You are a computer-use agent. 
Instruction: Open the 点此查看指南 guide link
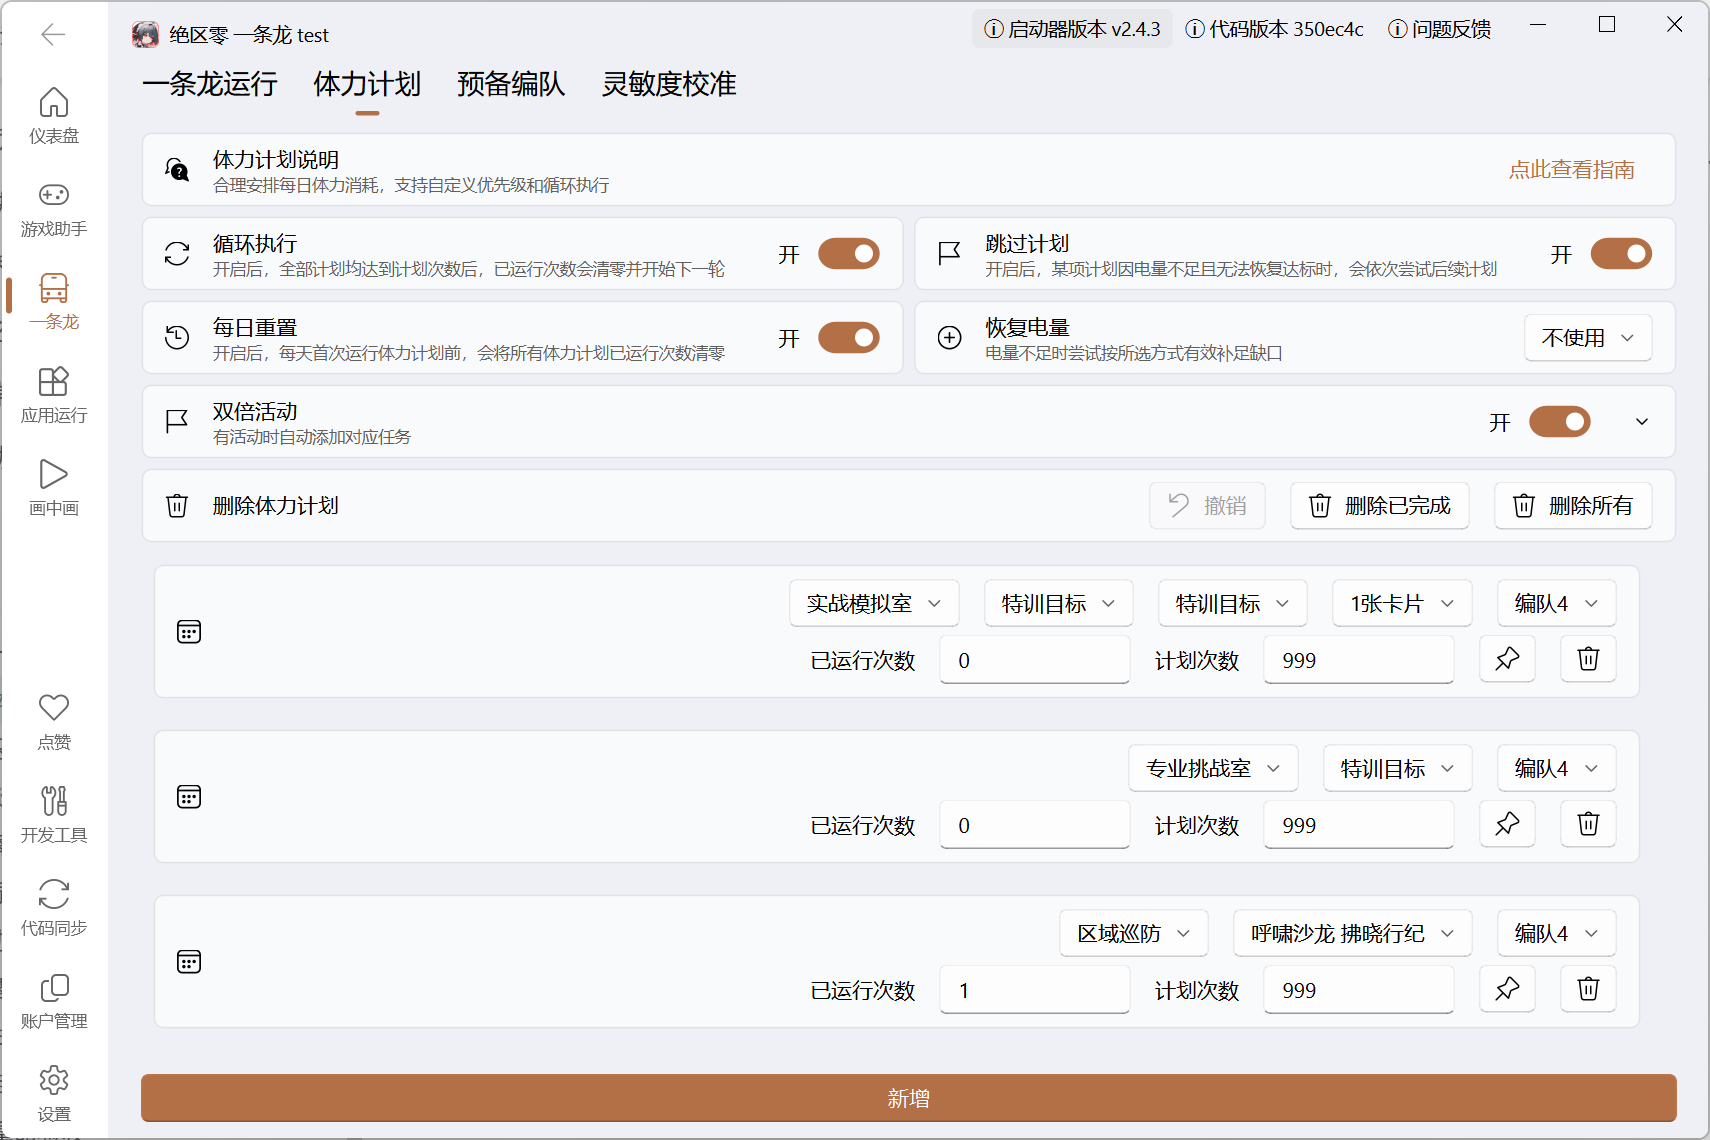1572,170
